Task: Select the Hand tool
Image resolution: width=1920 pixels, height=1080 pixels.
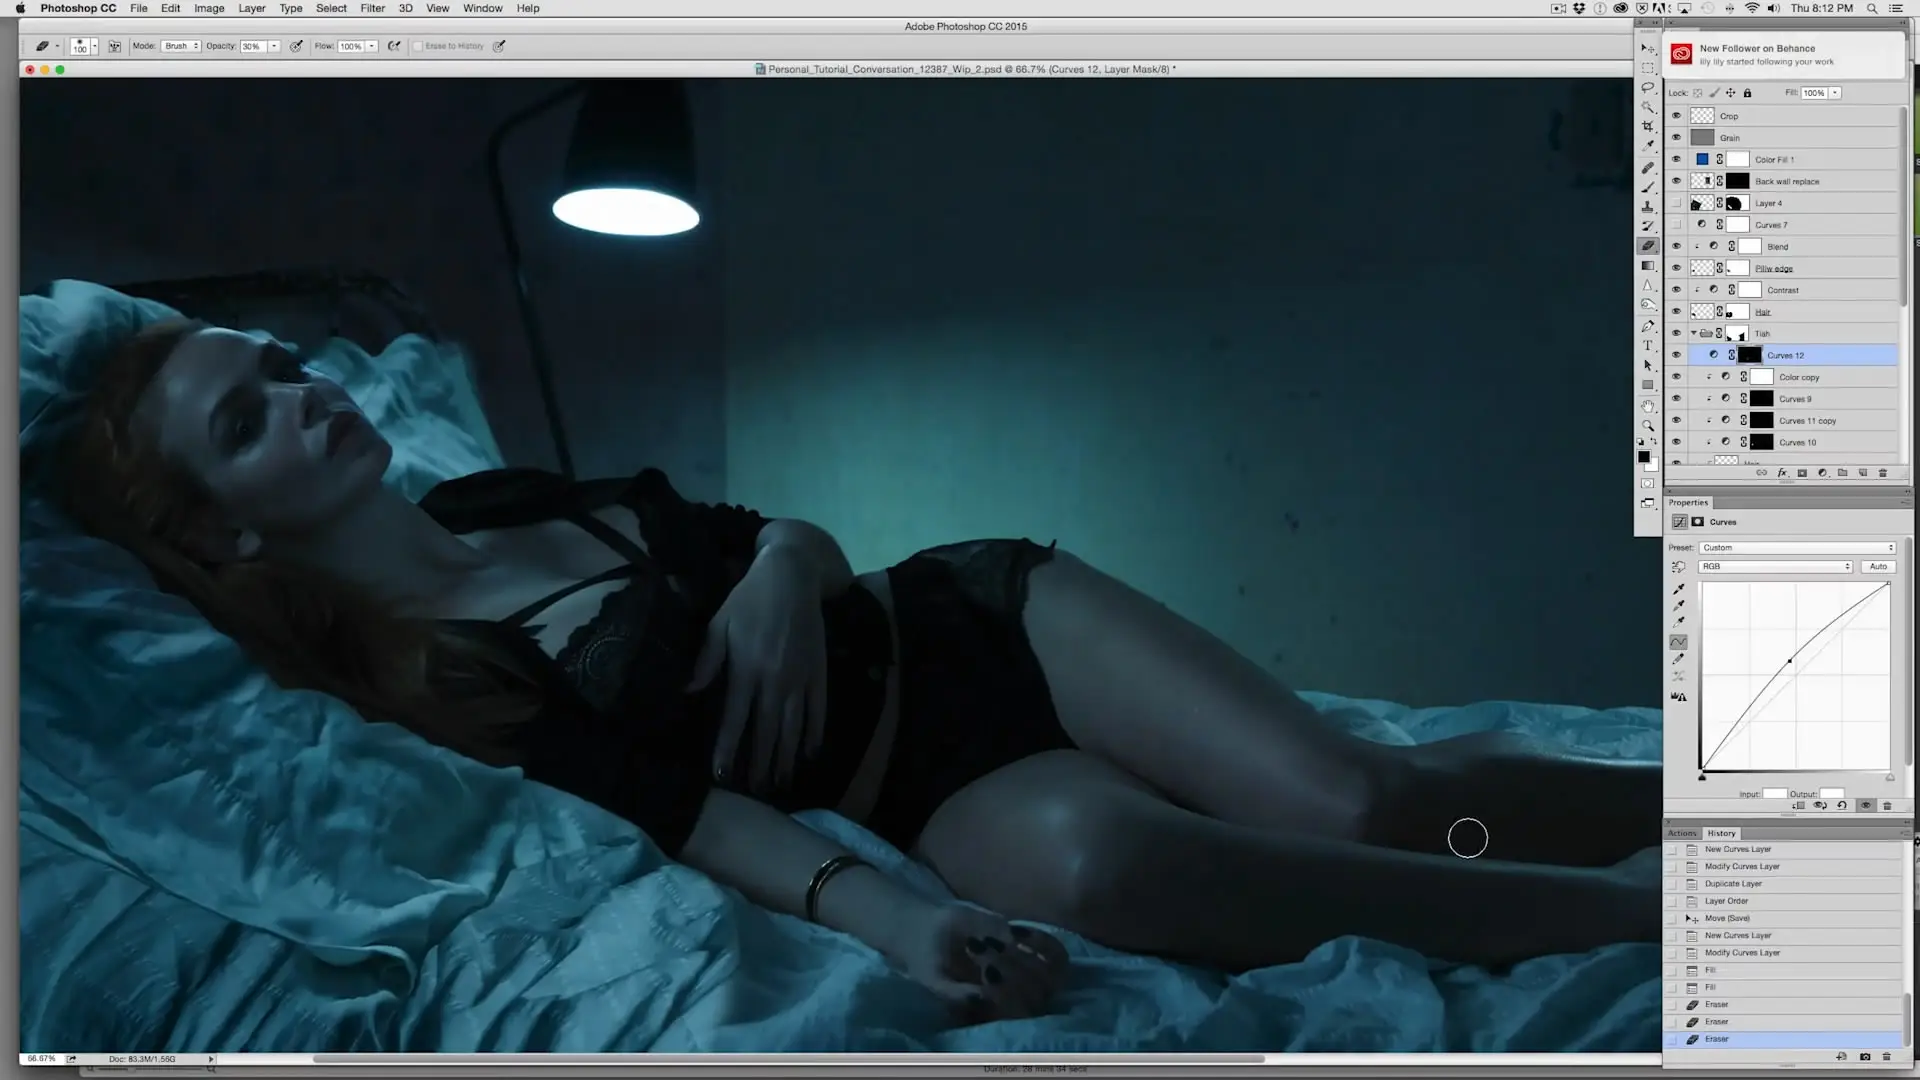Action: pos(1647,406)
